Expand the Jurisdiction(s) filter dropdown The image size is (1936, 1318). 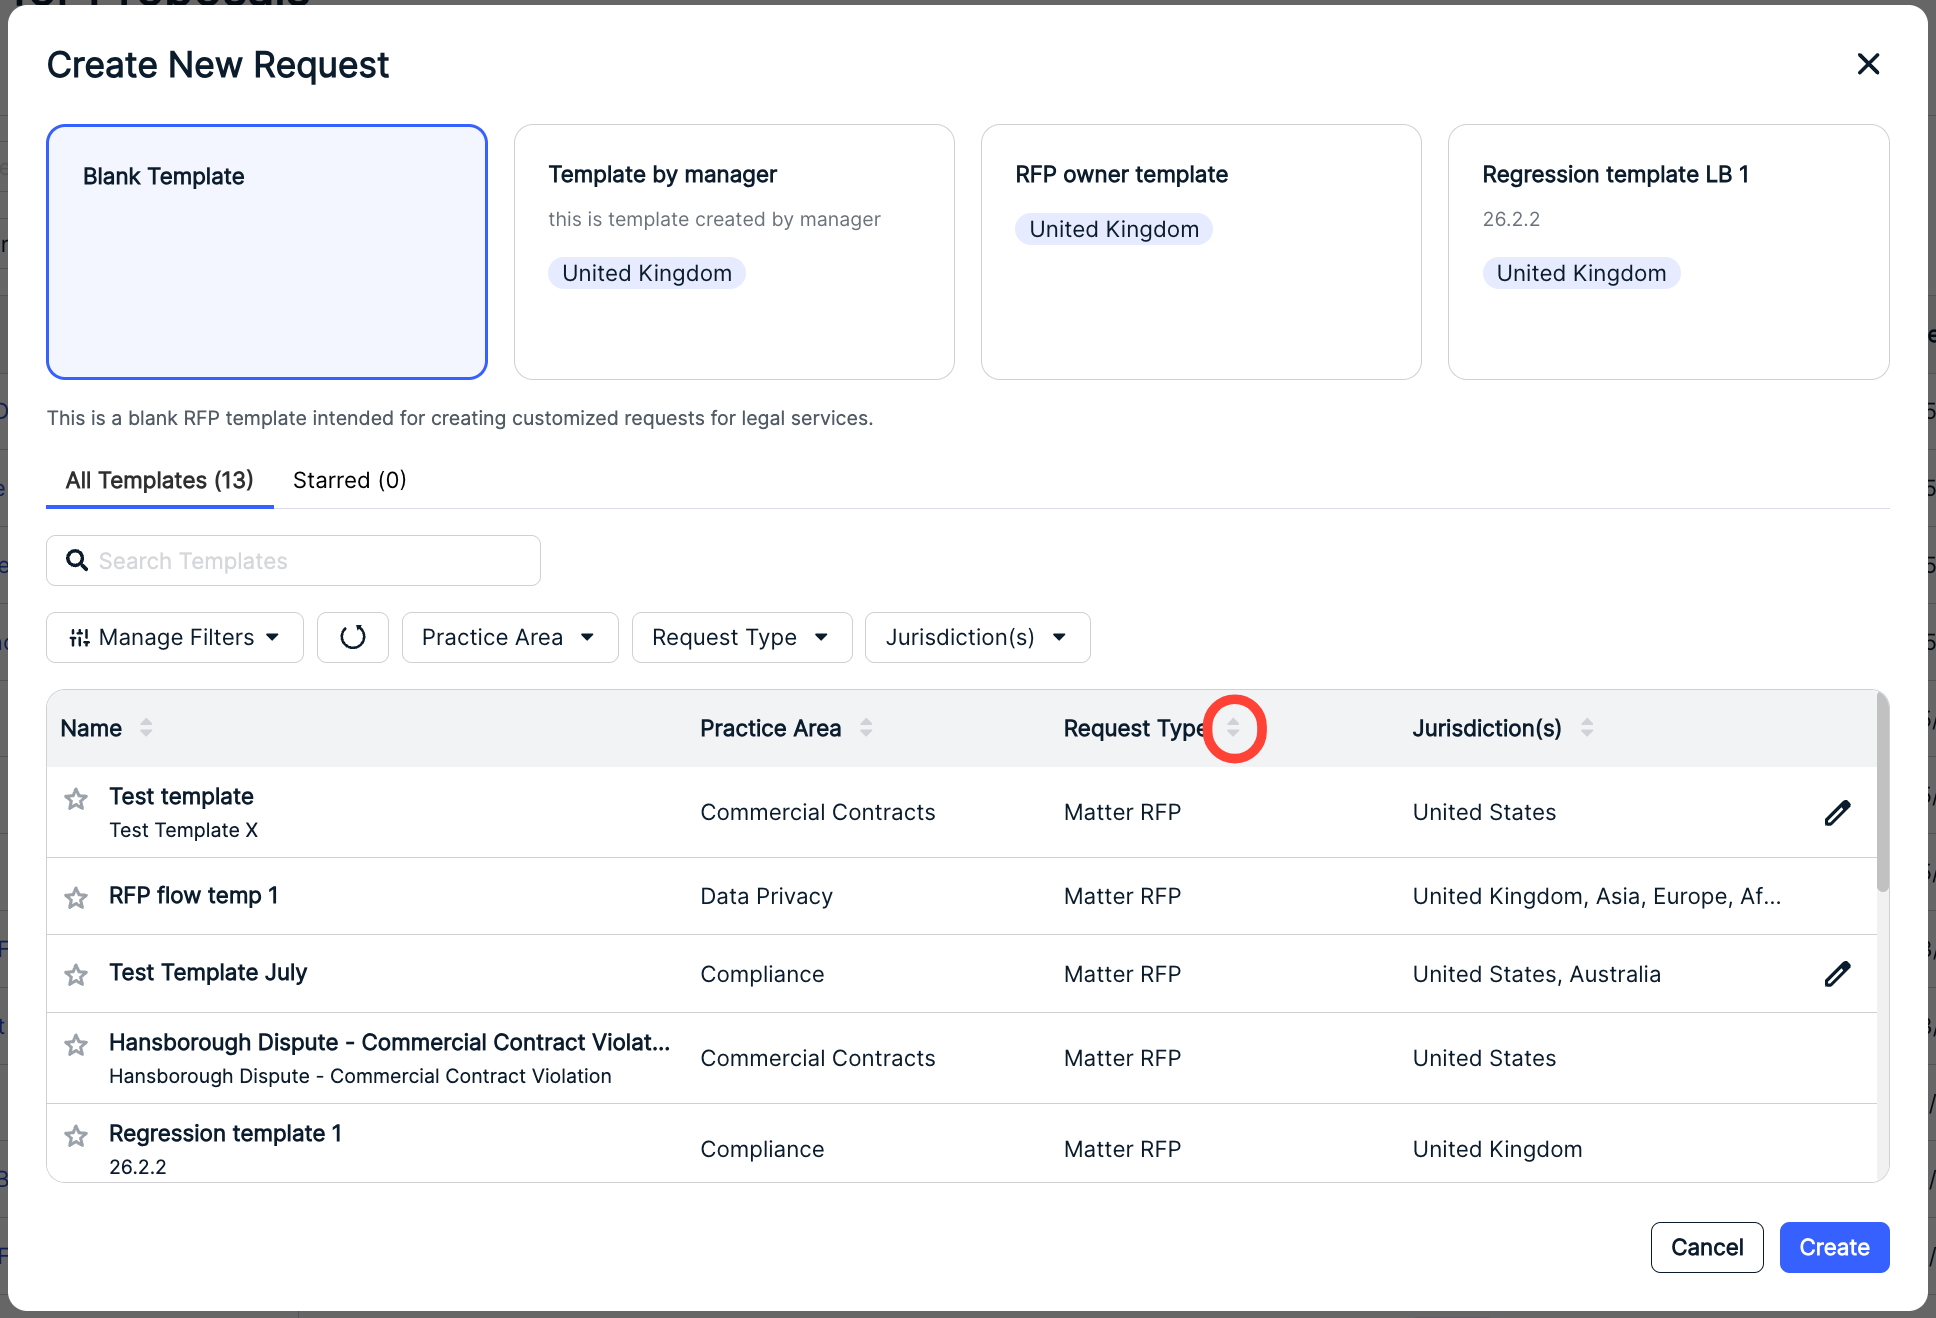click(x=977, y=637)
